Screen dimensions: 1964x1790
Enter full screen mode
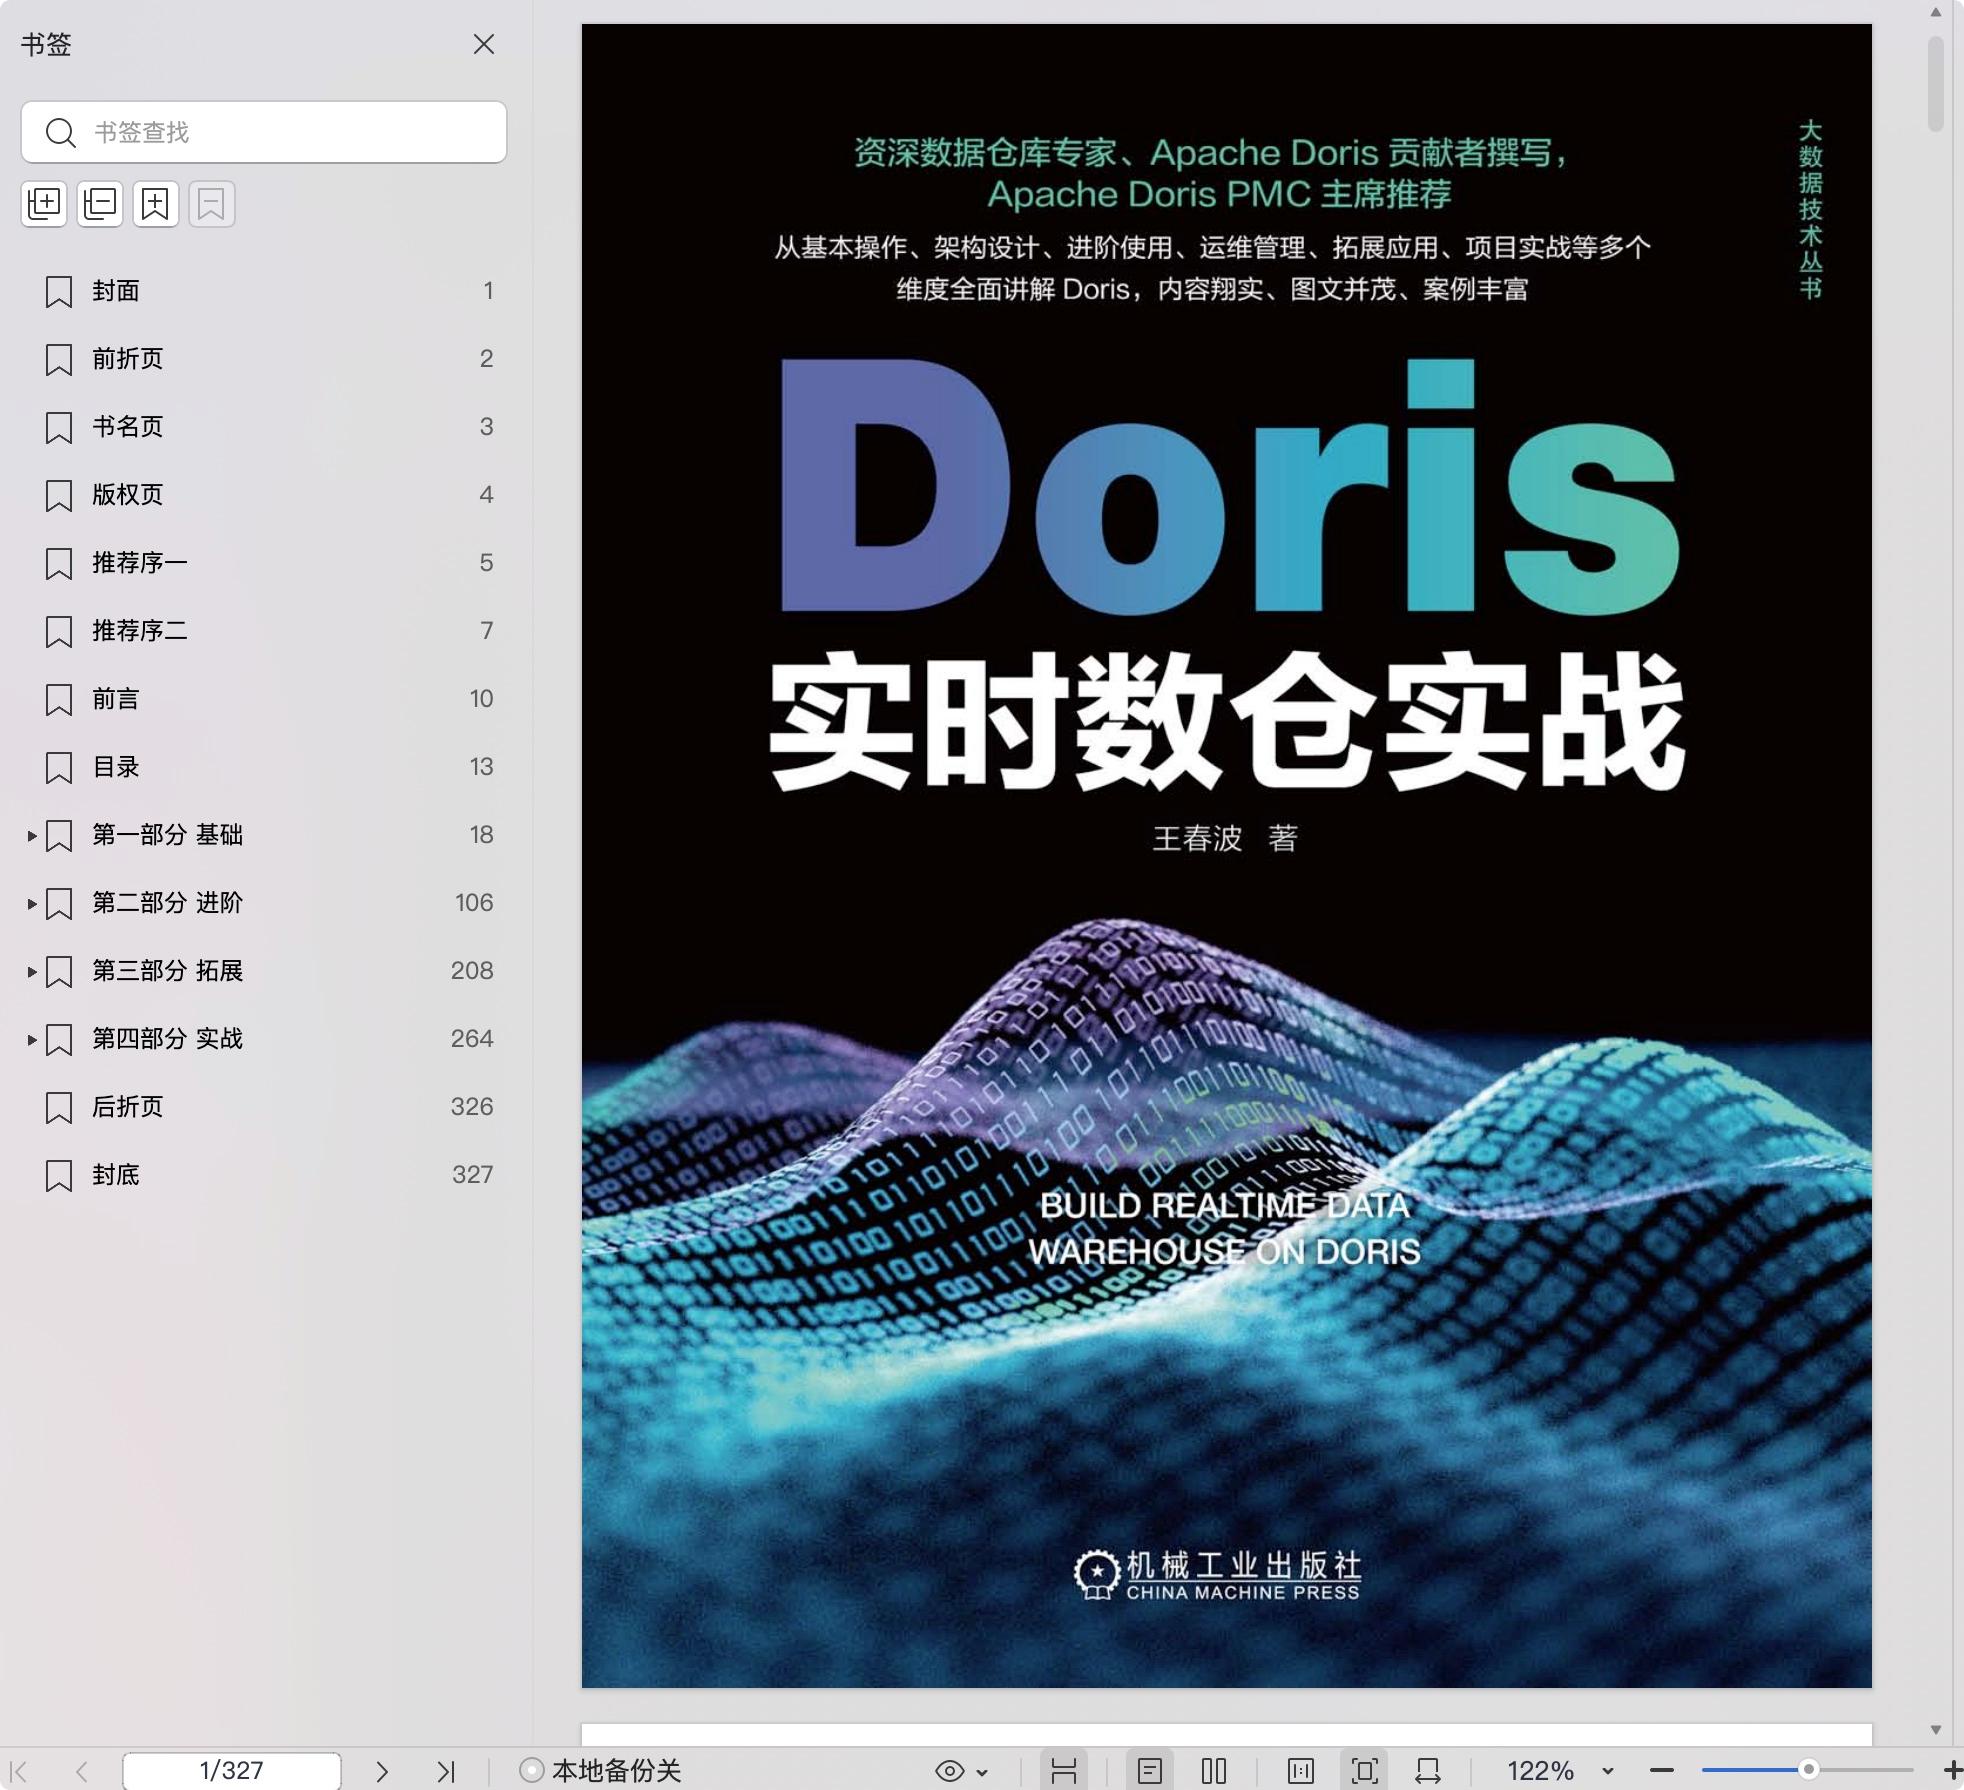[1365, 1771]
